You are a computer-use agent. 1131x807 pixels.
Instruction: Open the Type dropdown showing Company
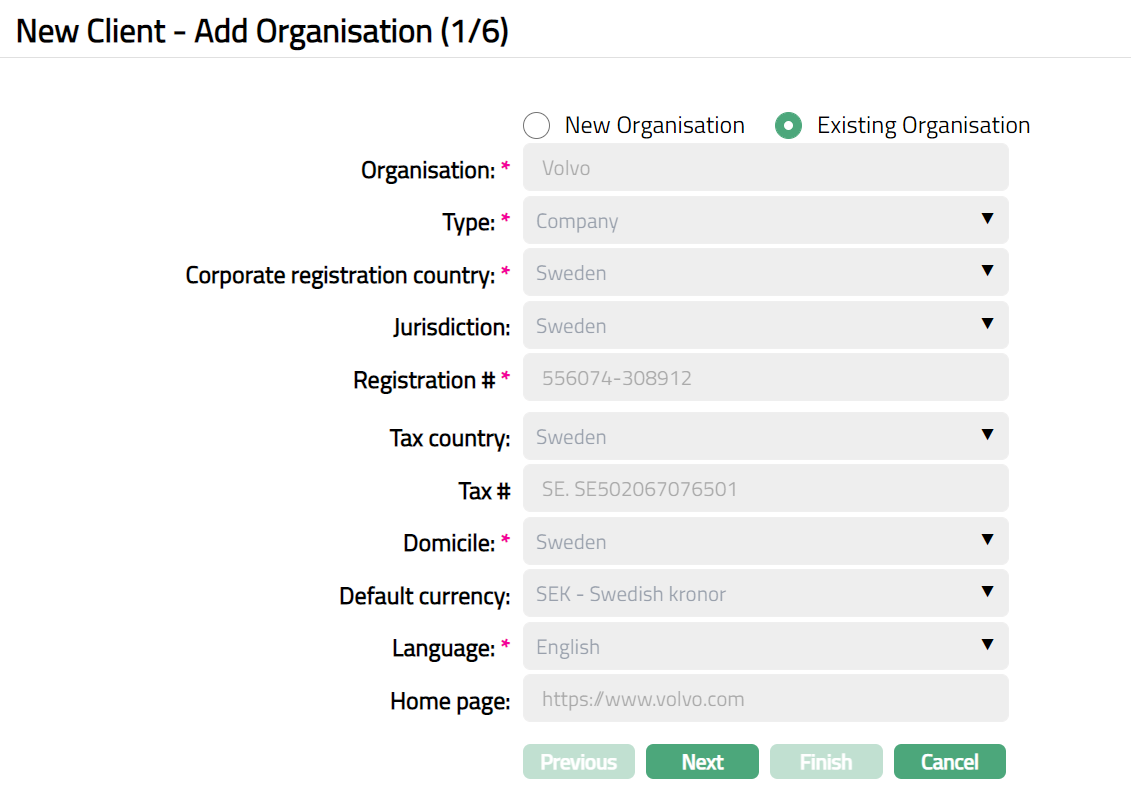coord(765,220)
